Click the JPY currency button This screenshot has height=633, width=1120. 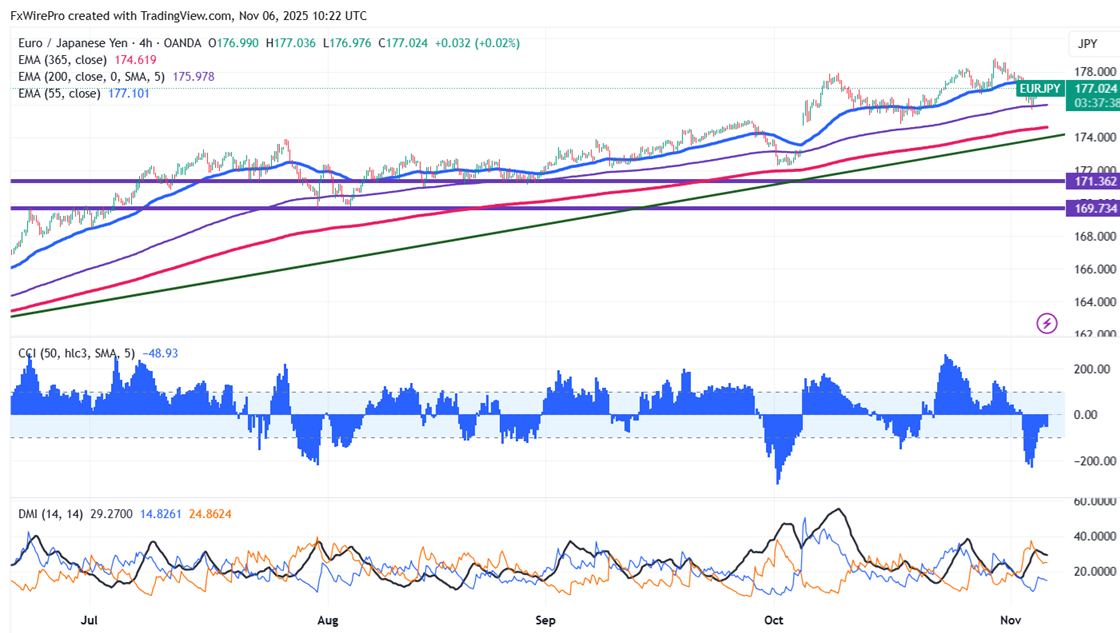pos(1087,44)
